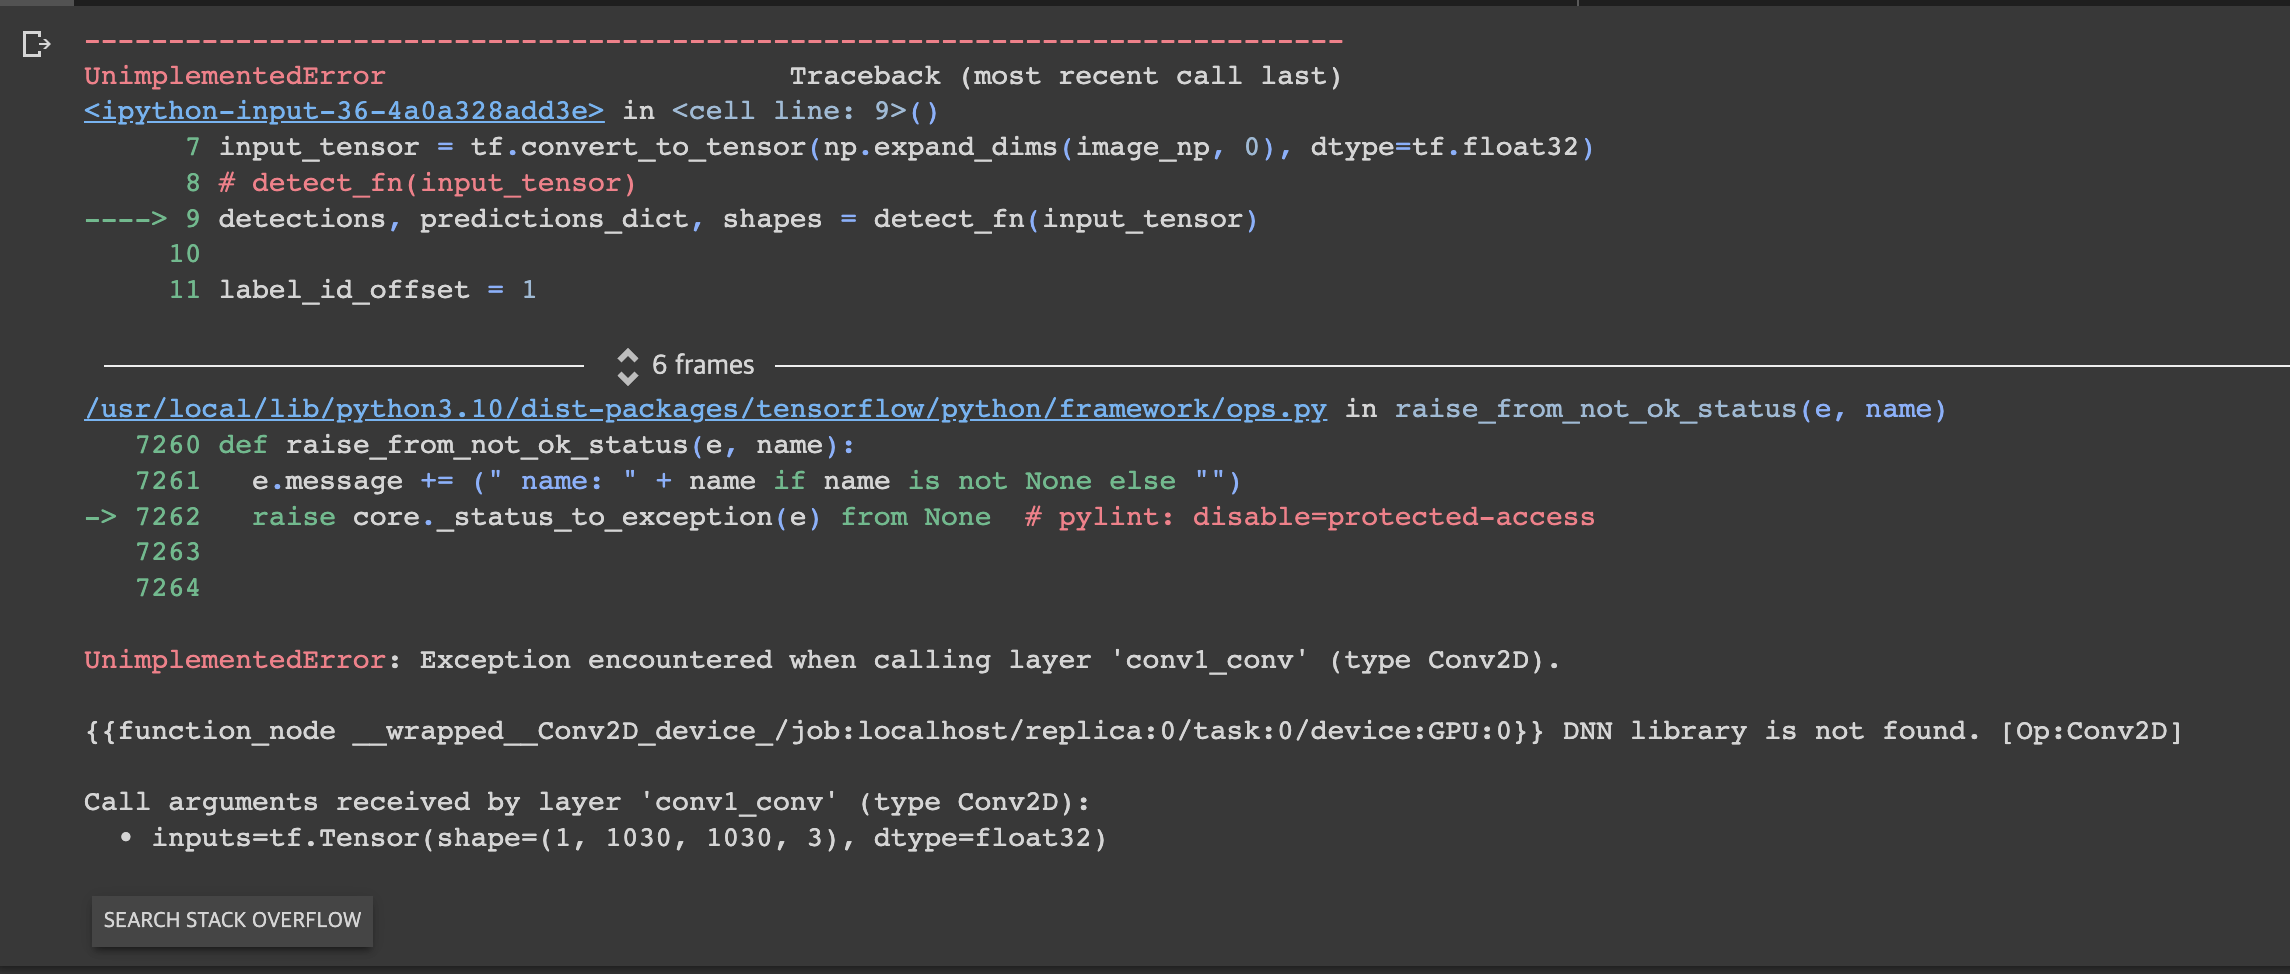Viewport: 2290px width, 974px height.
Task: Click the '[Op:Conv2D]' text
Action: 2090,731
